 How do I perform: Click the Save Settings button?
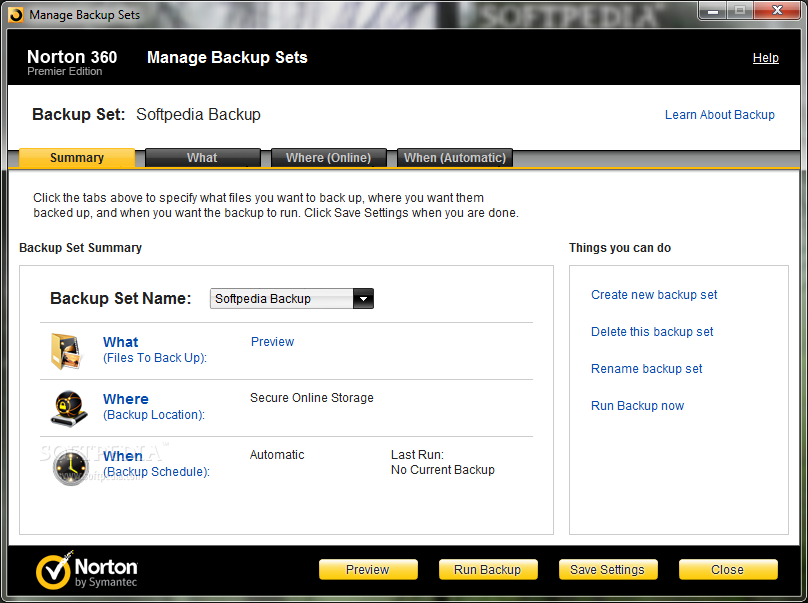tap(608, 570)
